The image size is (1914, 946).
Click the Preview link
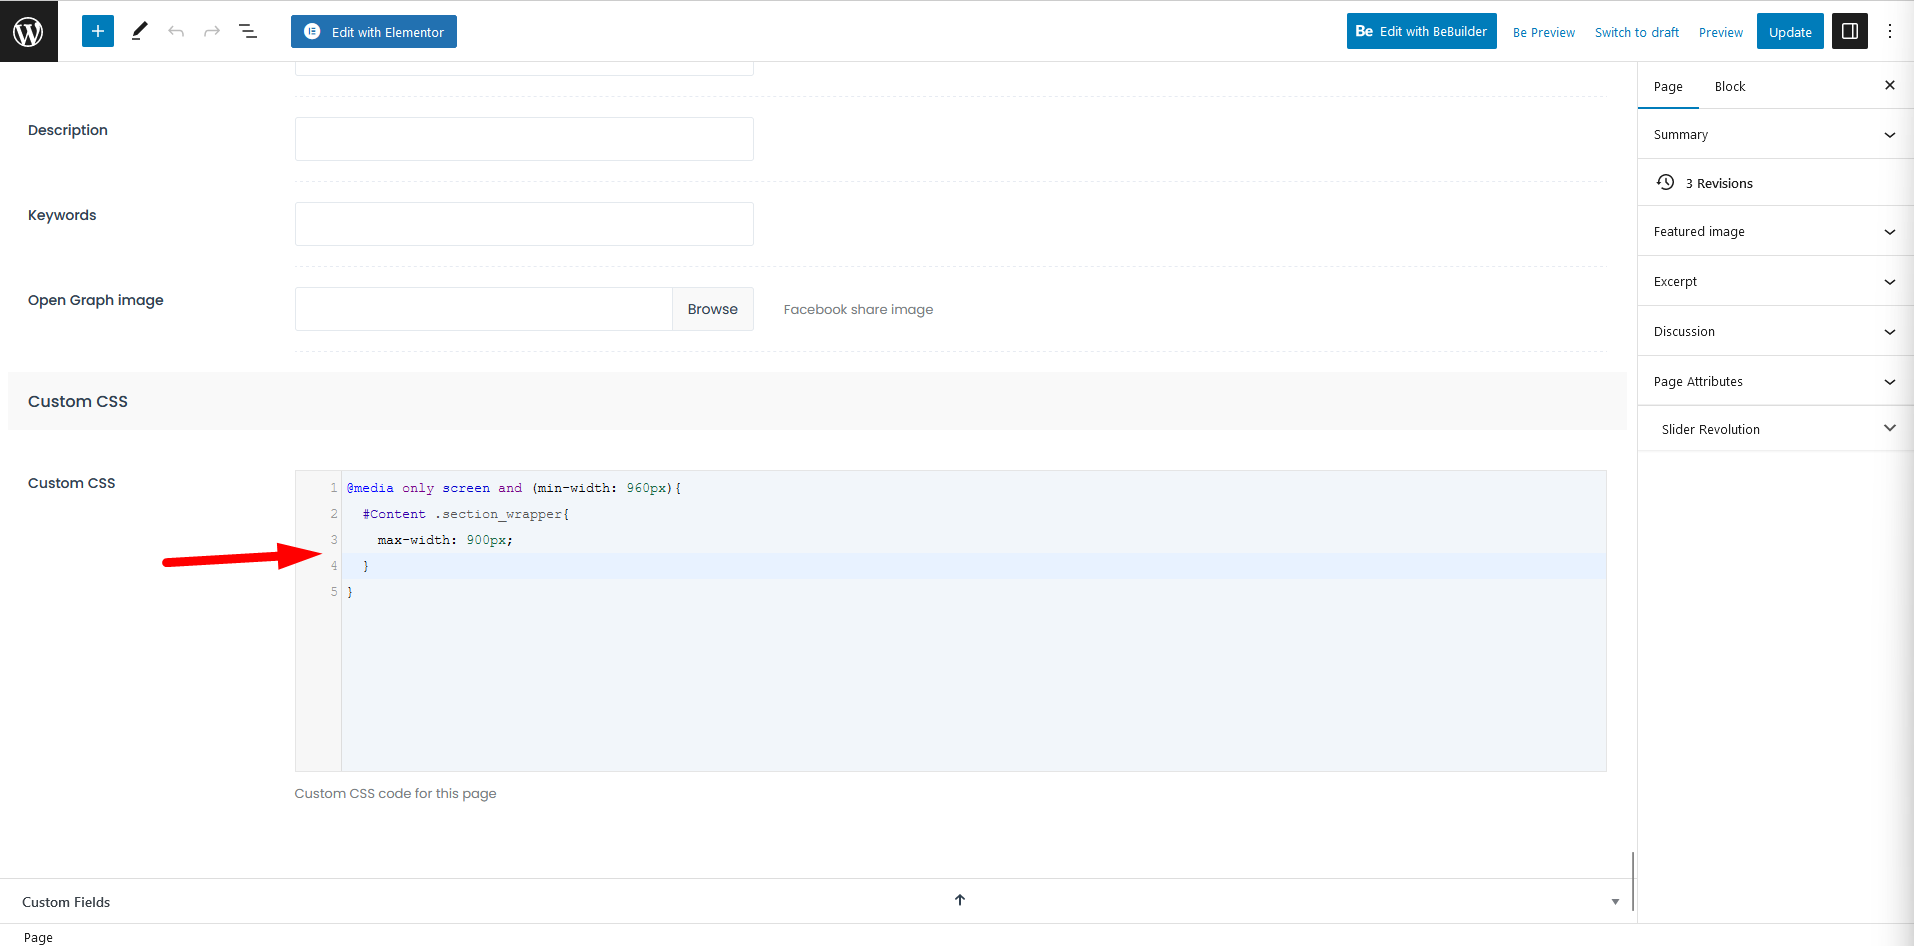1721,32
